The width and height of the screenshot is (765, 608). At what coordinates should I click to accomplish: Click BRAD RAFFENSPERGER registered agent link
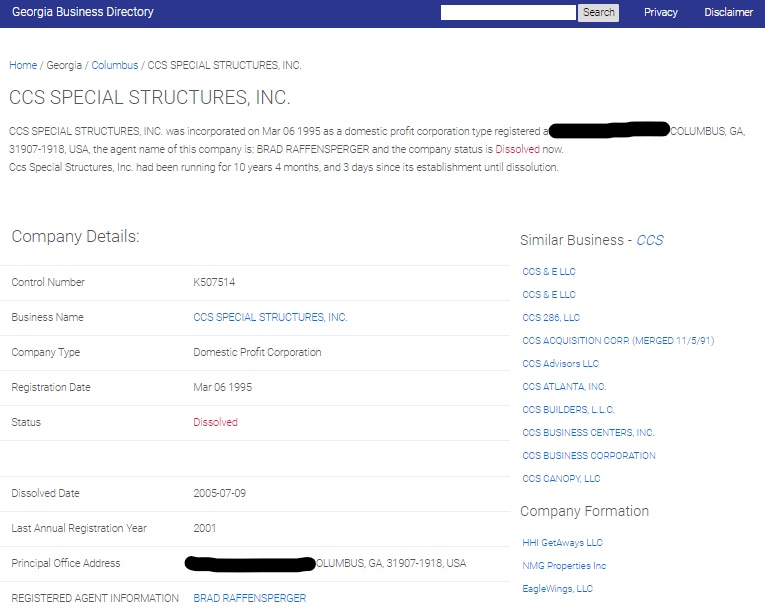pyautogui.click(x=250, y=598)
